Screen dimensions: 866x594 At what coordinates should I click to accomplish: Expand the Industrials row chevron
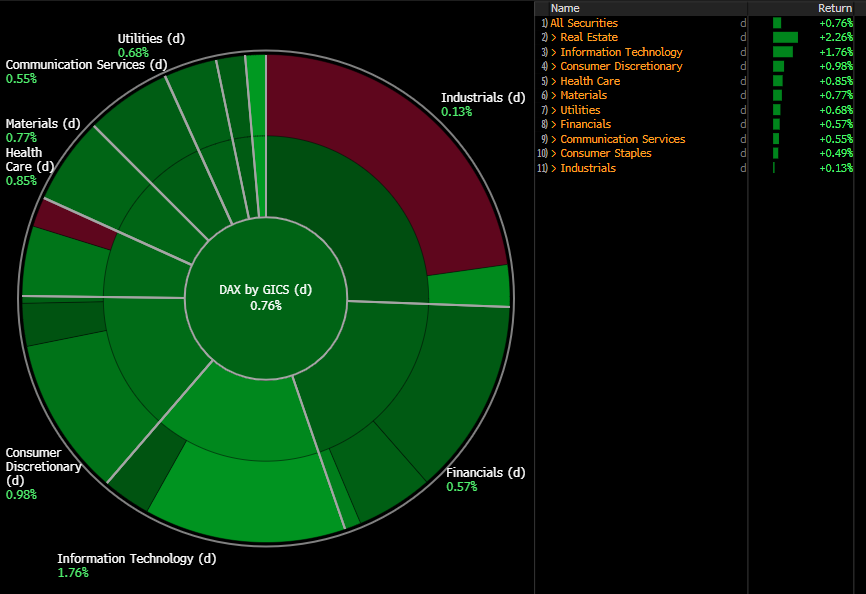pos(554,168)
